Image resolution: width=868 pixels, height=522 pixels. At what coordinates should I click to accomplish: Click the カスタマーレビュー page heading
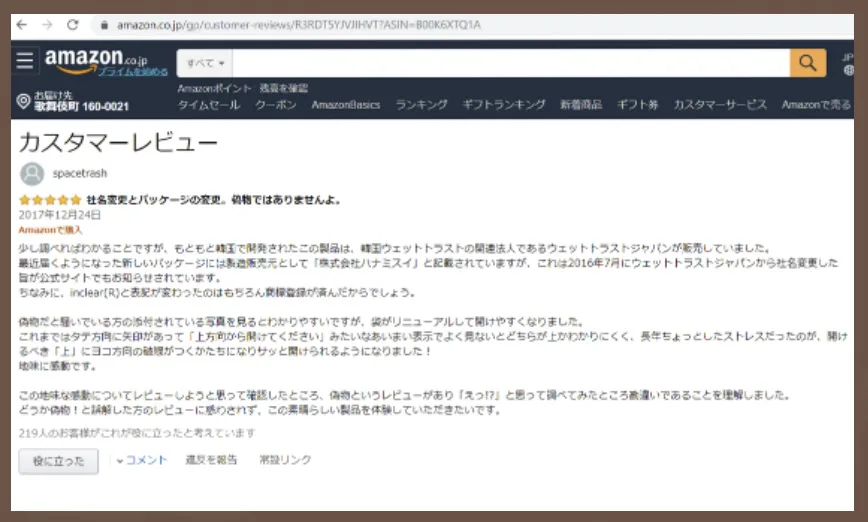[118, 143]
